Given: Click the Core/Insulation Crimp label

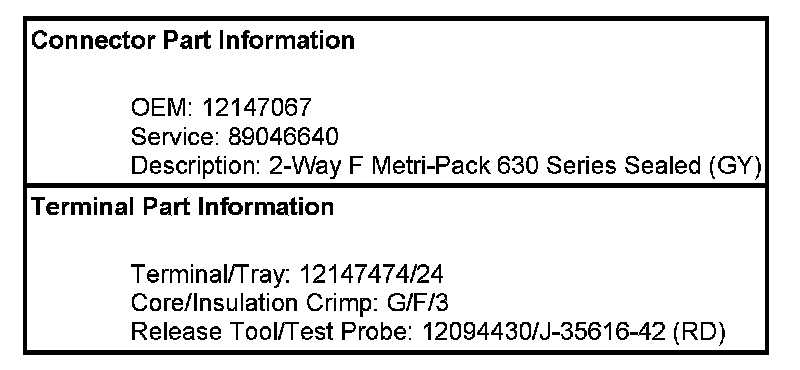Looking at the screenshot, I should pos(254,303).
